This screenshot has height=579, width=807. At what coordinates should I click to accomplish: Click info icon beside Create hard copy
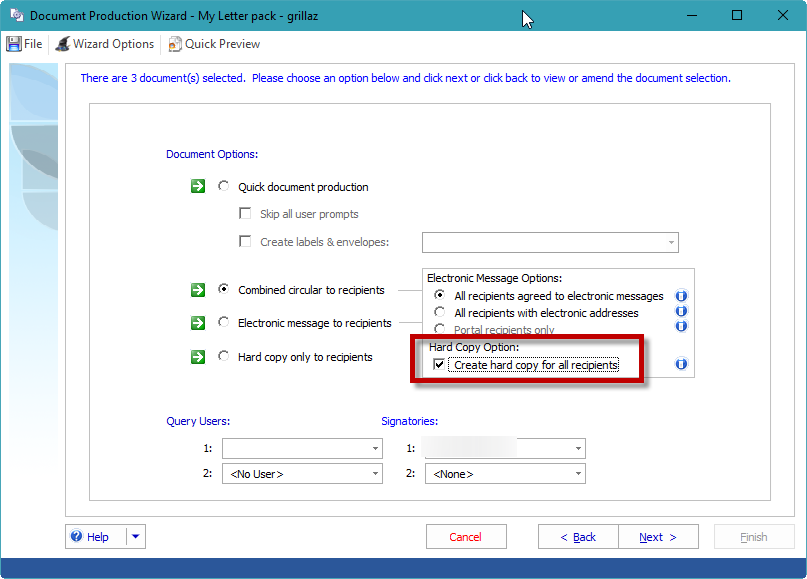pyautogui.click(x=682, y=365)
